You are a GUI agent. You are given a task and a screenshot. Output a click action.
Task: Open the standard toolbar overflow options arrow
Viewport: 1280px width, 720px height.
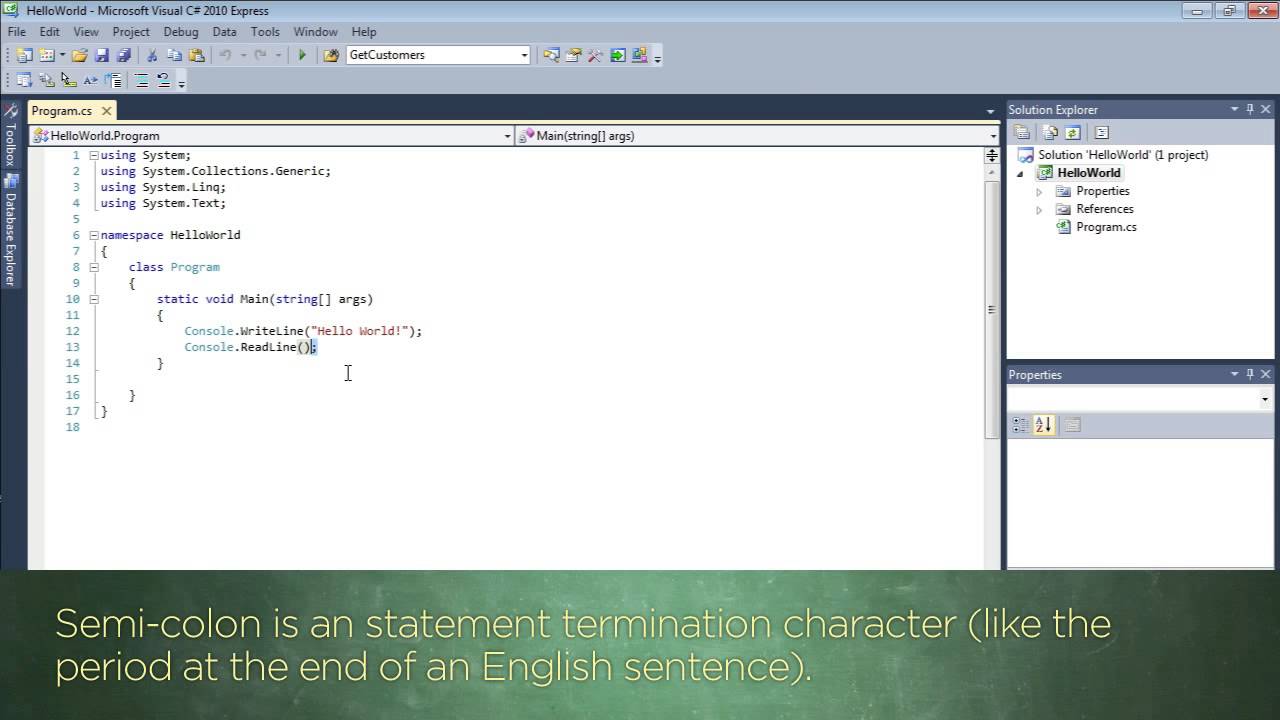pos(657,58)
